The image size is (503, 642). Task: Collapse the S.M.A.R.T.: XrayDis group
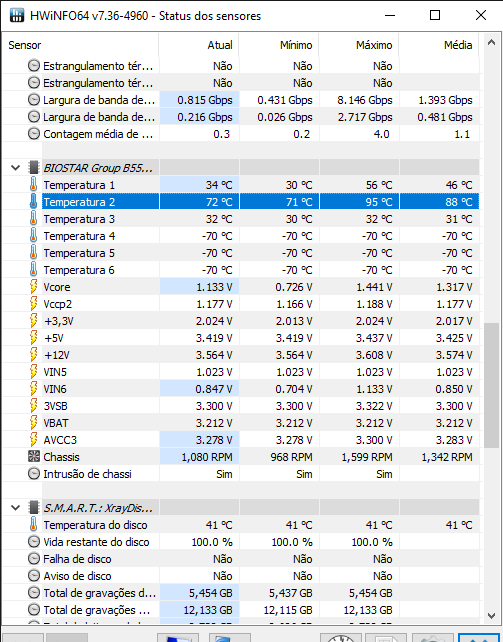tap(16, 508)
